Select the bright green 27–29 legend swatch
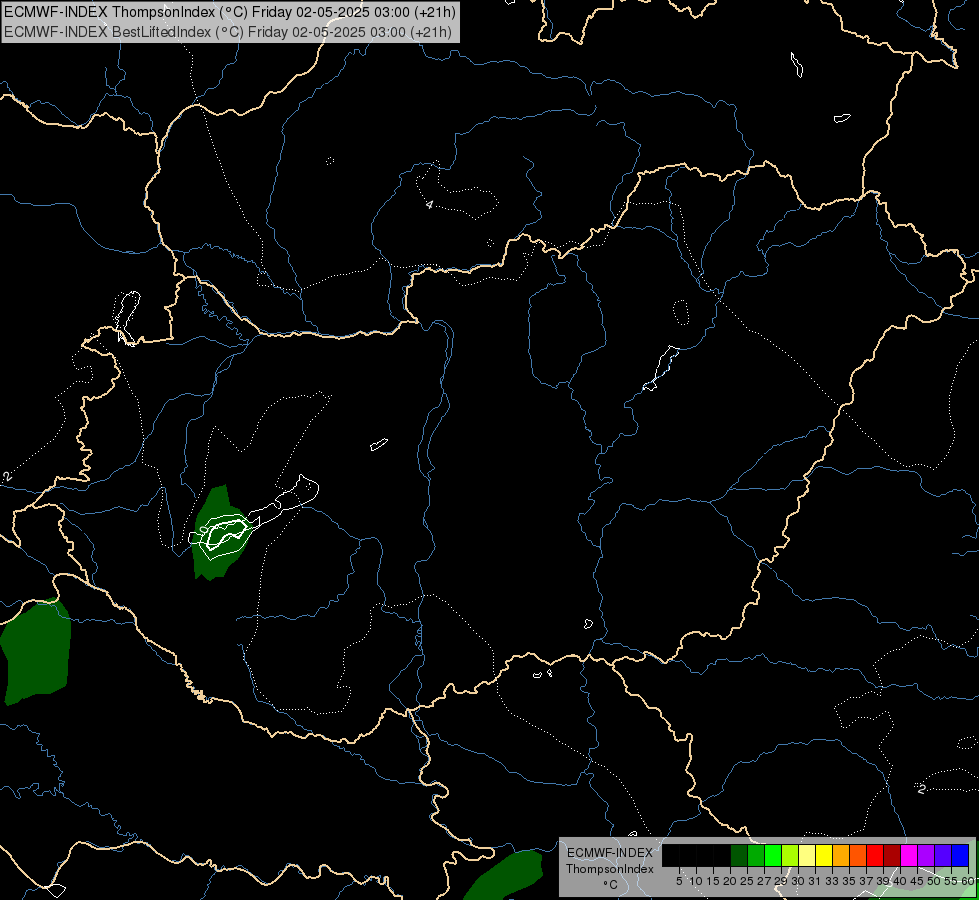Image resolution: width=979 pixels, height=900 pixels. point(773,856)
